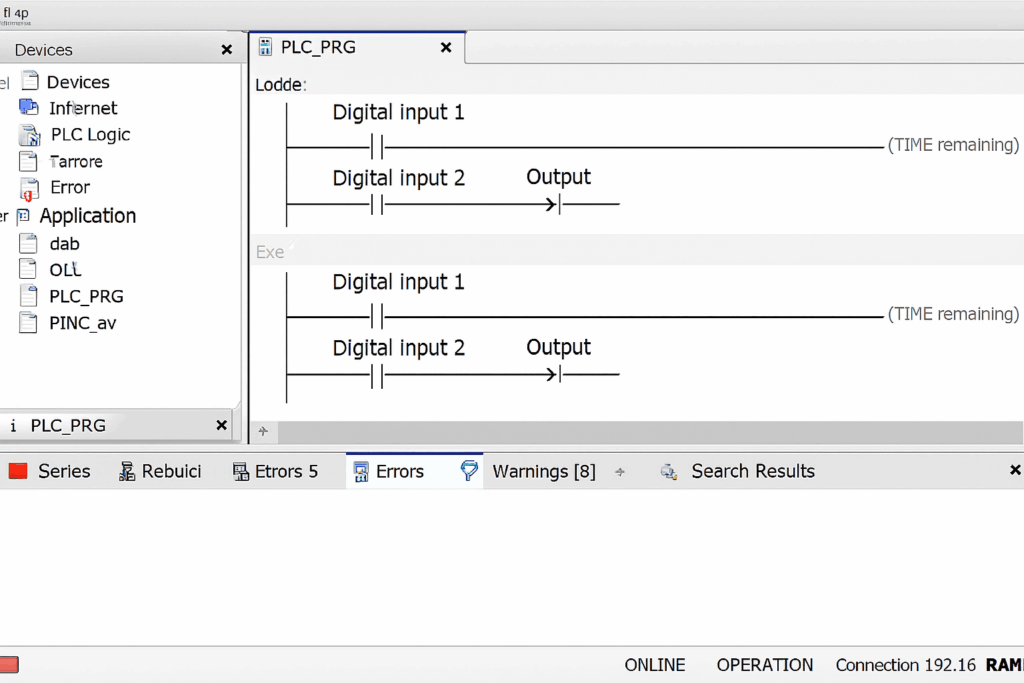Click Digital input 1 contact in Exe network
Viewport: 1024px width, 683px height.
click(x=377, y=317)
